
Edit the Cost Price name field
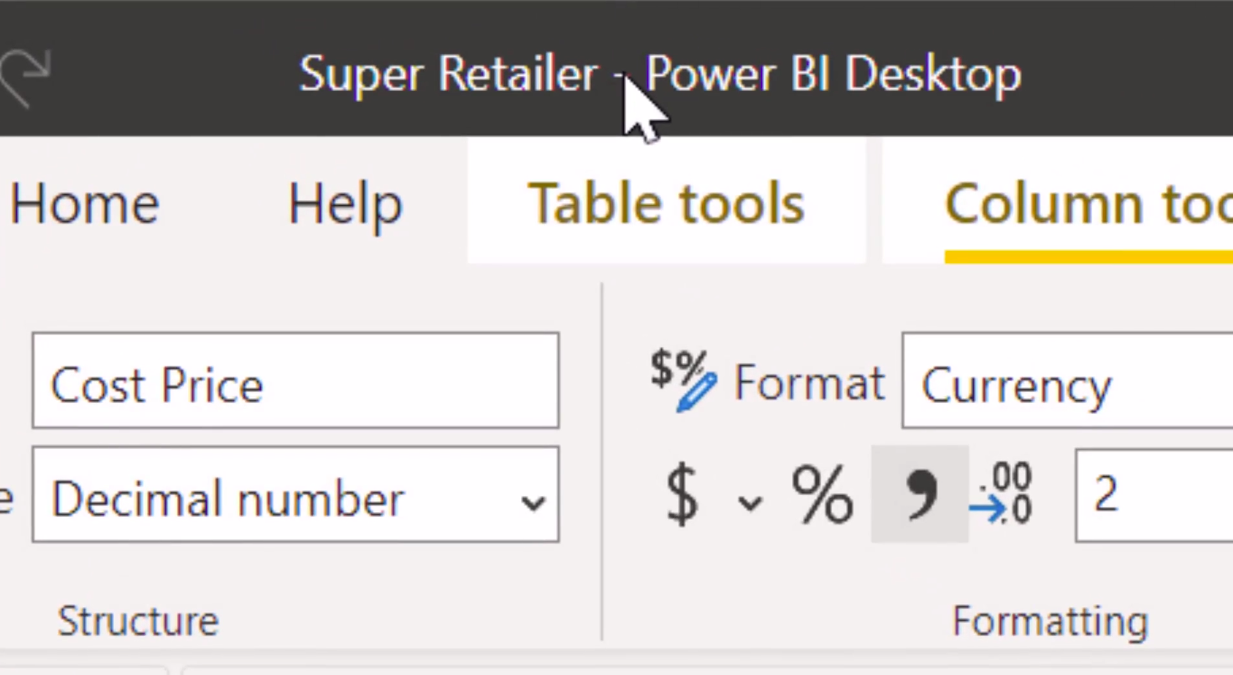tap(295, 381)
